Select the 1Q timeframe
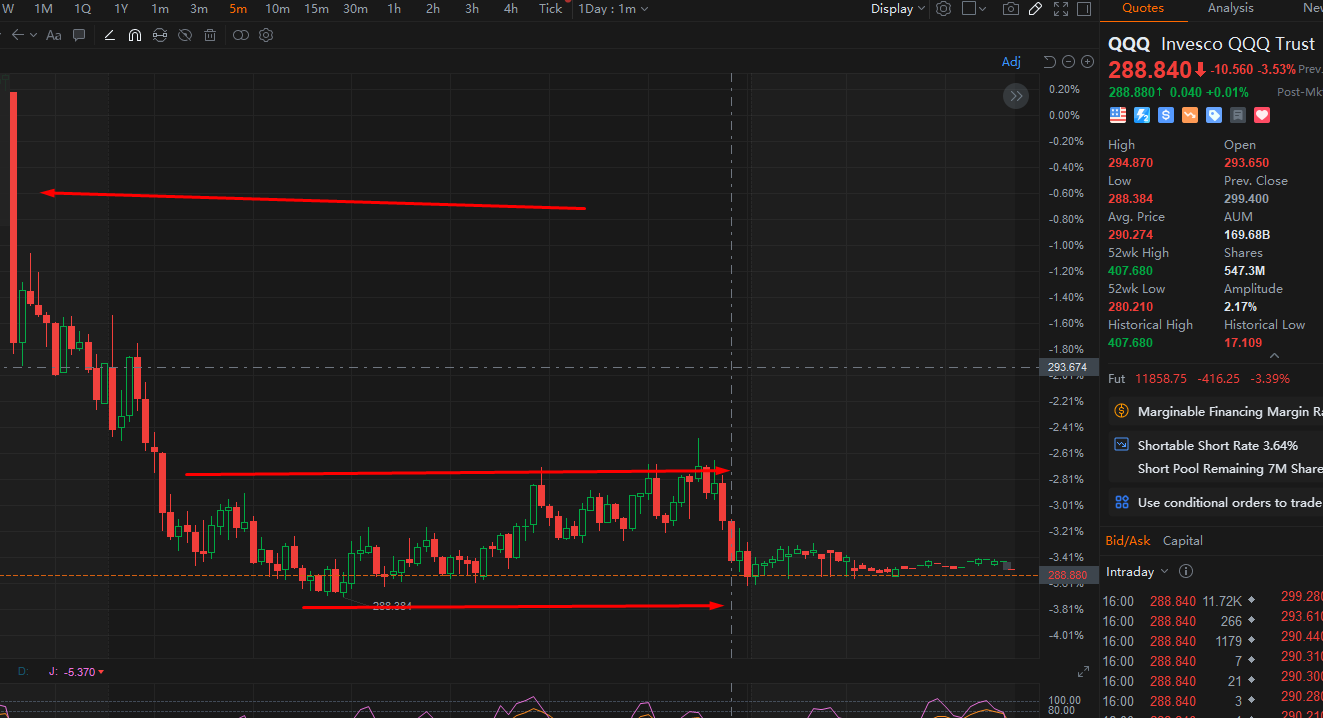The height and width of the screenshot is (718, 1323). (82, 9)
